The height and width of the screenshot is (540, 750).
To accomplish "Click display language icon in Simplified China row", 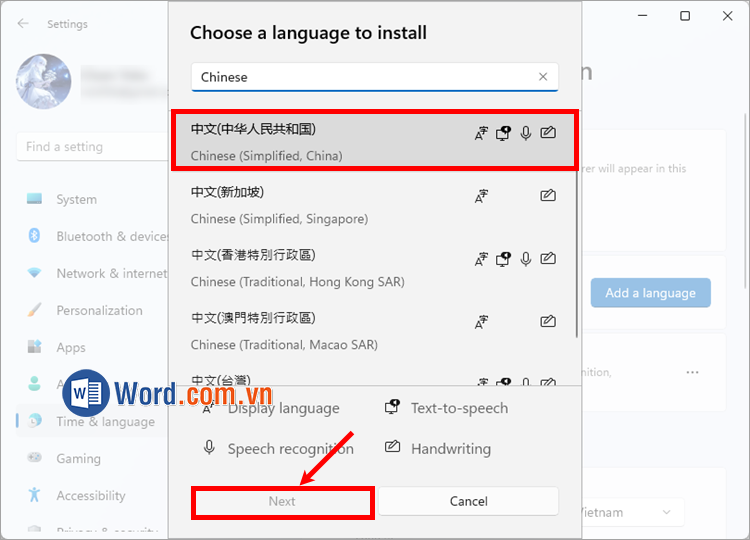I will point(481,133).
